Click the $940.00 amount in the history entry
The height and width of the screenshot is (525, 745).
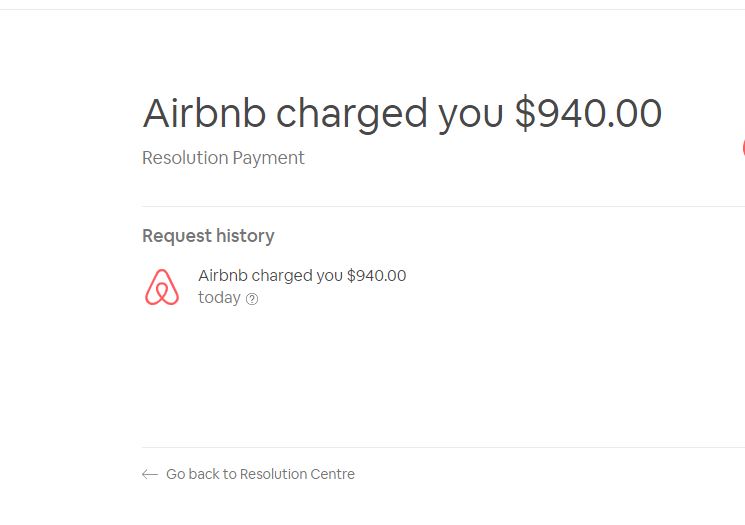coord(376,276)
